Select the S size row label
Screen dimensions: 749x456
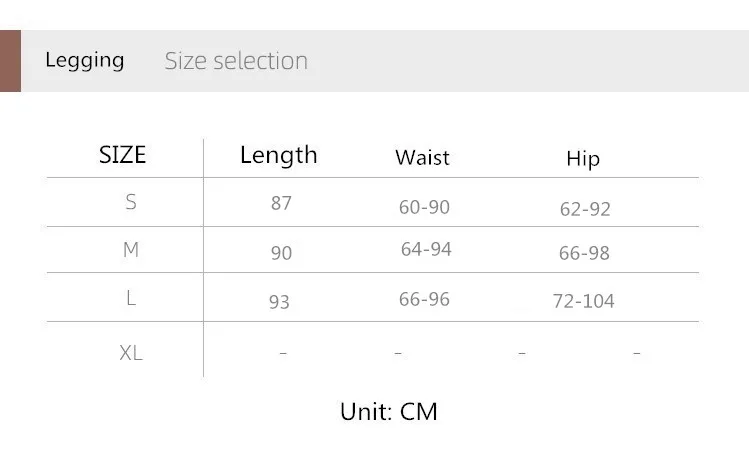(x=131, y=202)
